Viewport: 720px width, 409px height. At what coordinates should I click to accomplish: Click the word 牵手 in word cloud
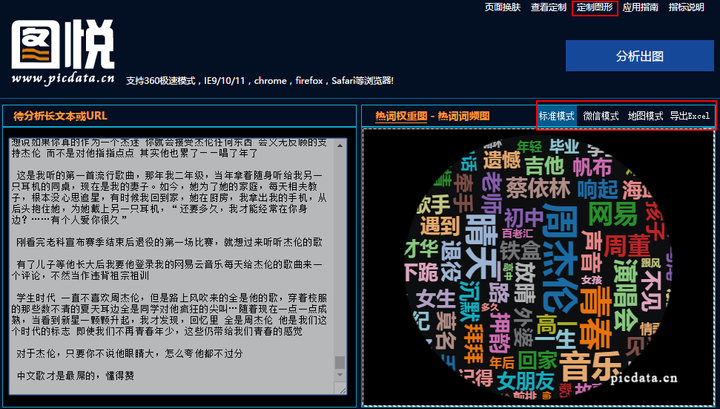pyautogui.click(x=463, y=192)
